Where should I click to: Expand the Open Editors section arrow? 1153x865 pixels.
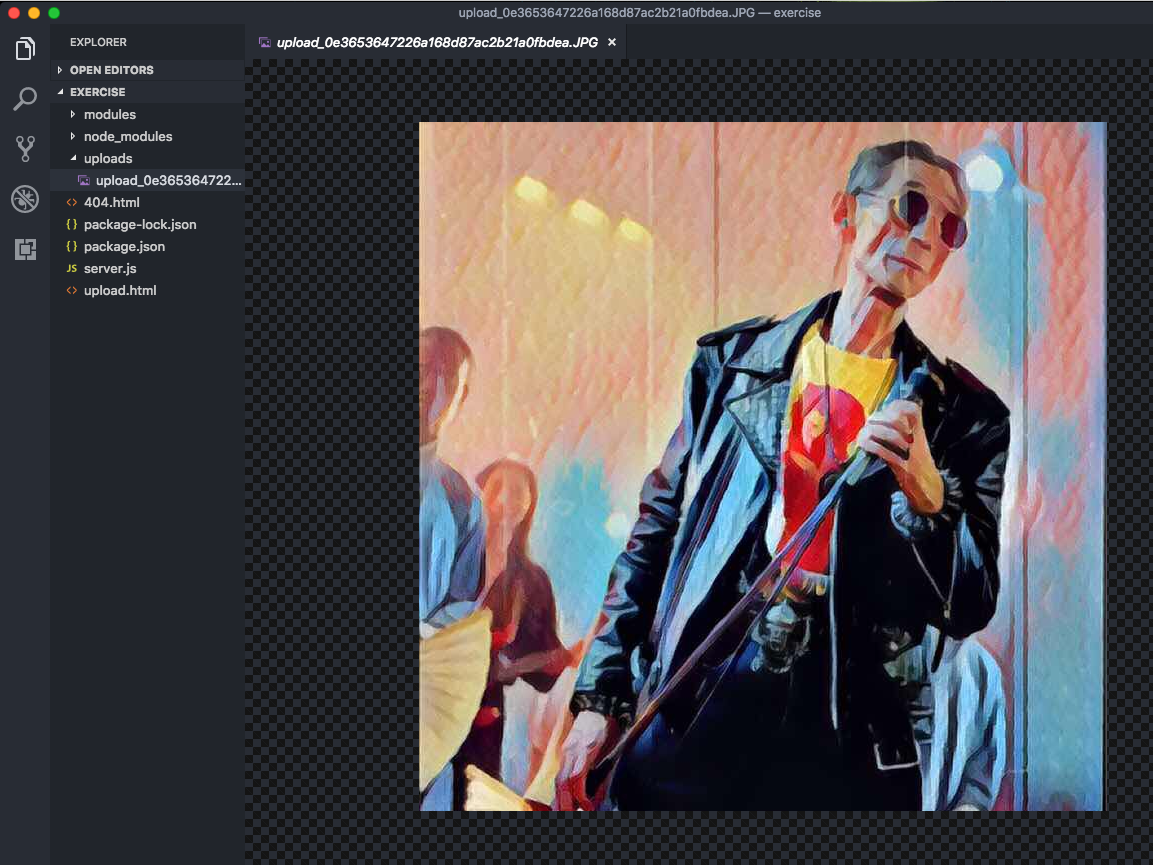click(x=60, y=70)
